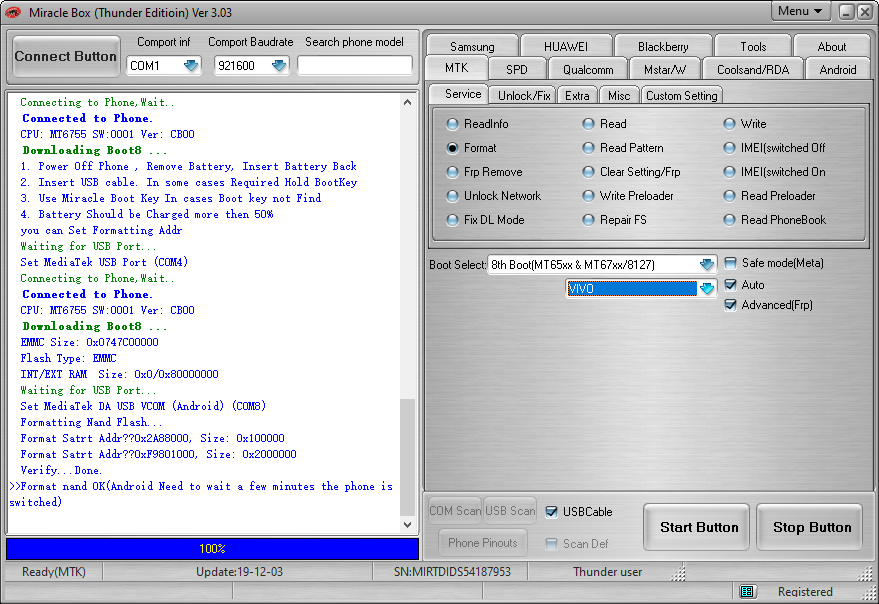
Task: Click the 'Thunder user' status text
Action: click(x=608, y=571)
